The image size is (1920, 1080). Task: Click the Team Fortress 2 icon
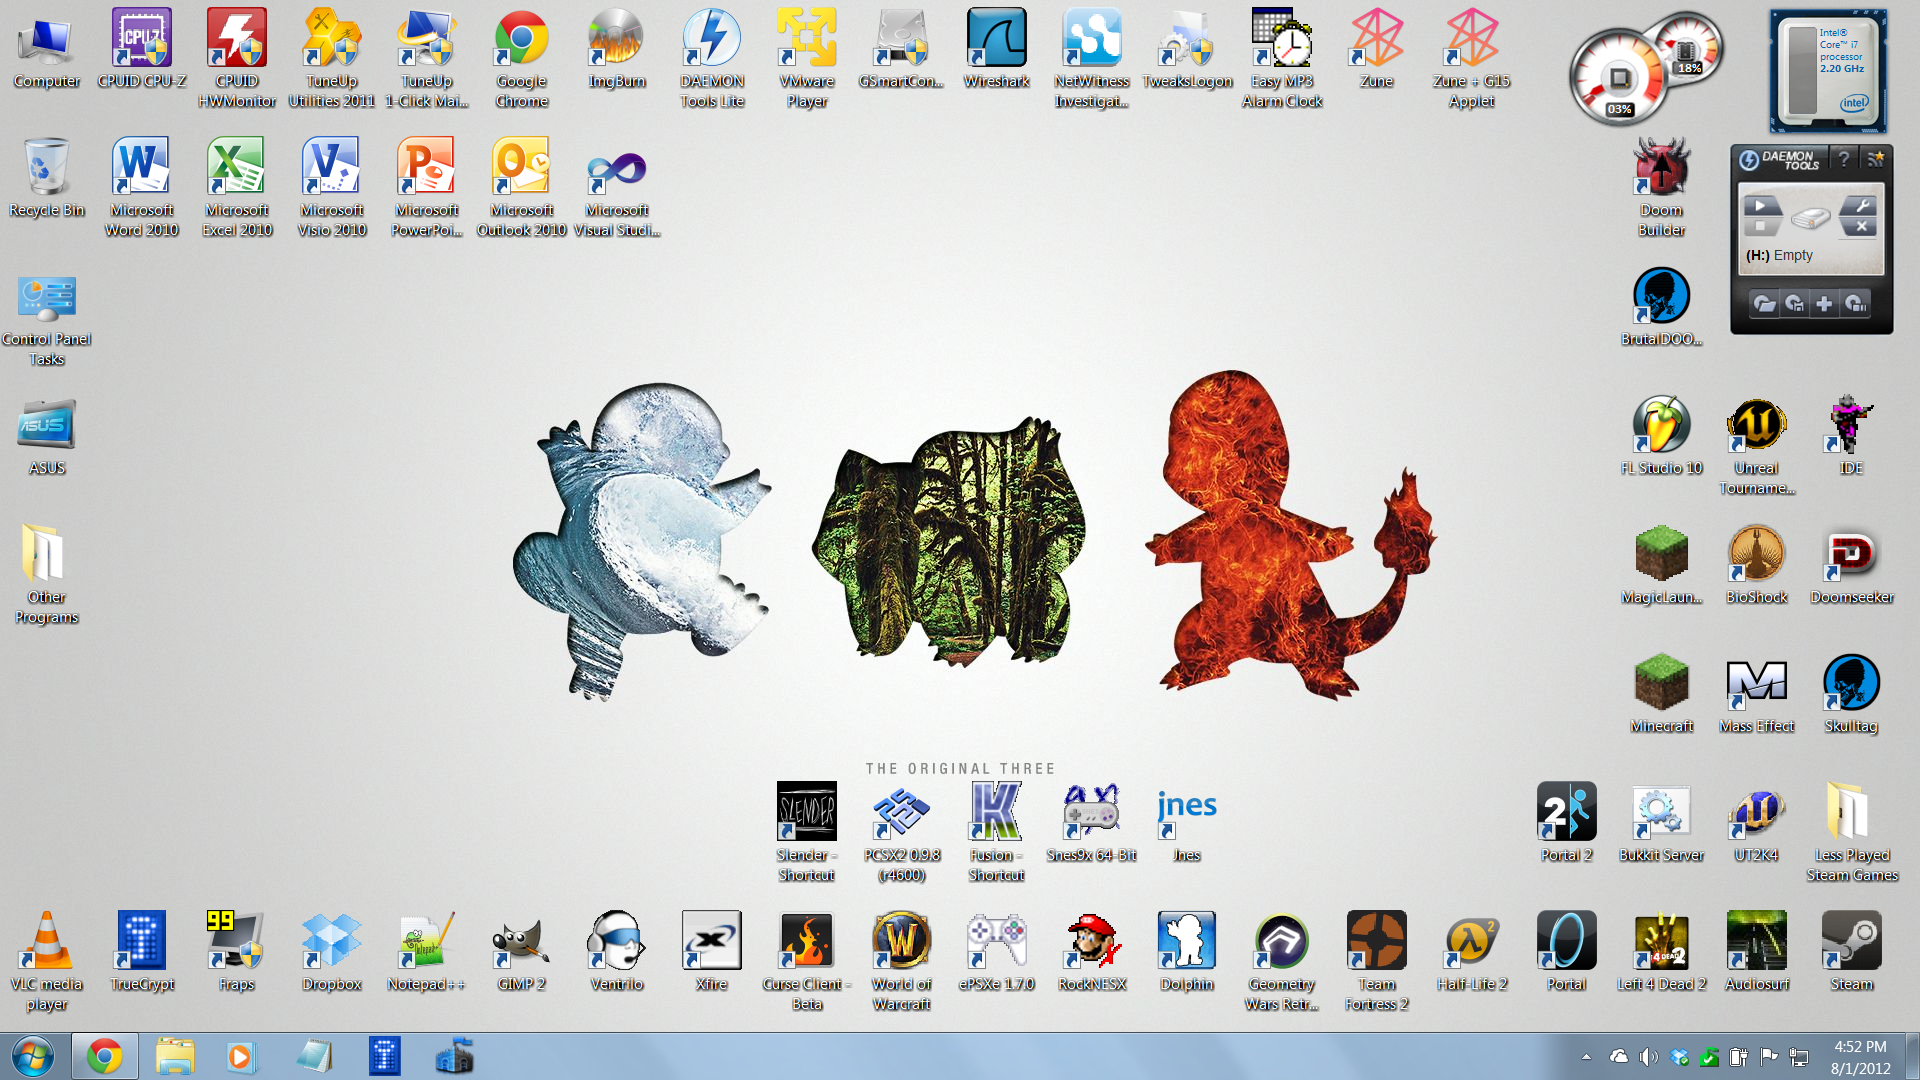point(1376,942)
